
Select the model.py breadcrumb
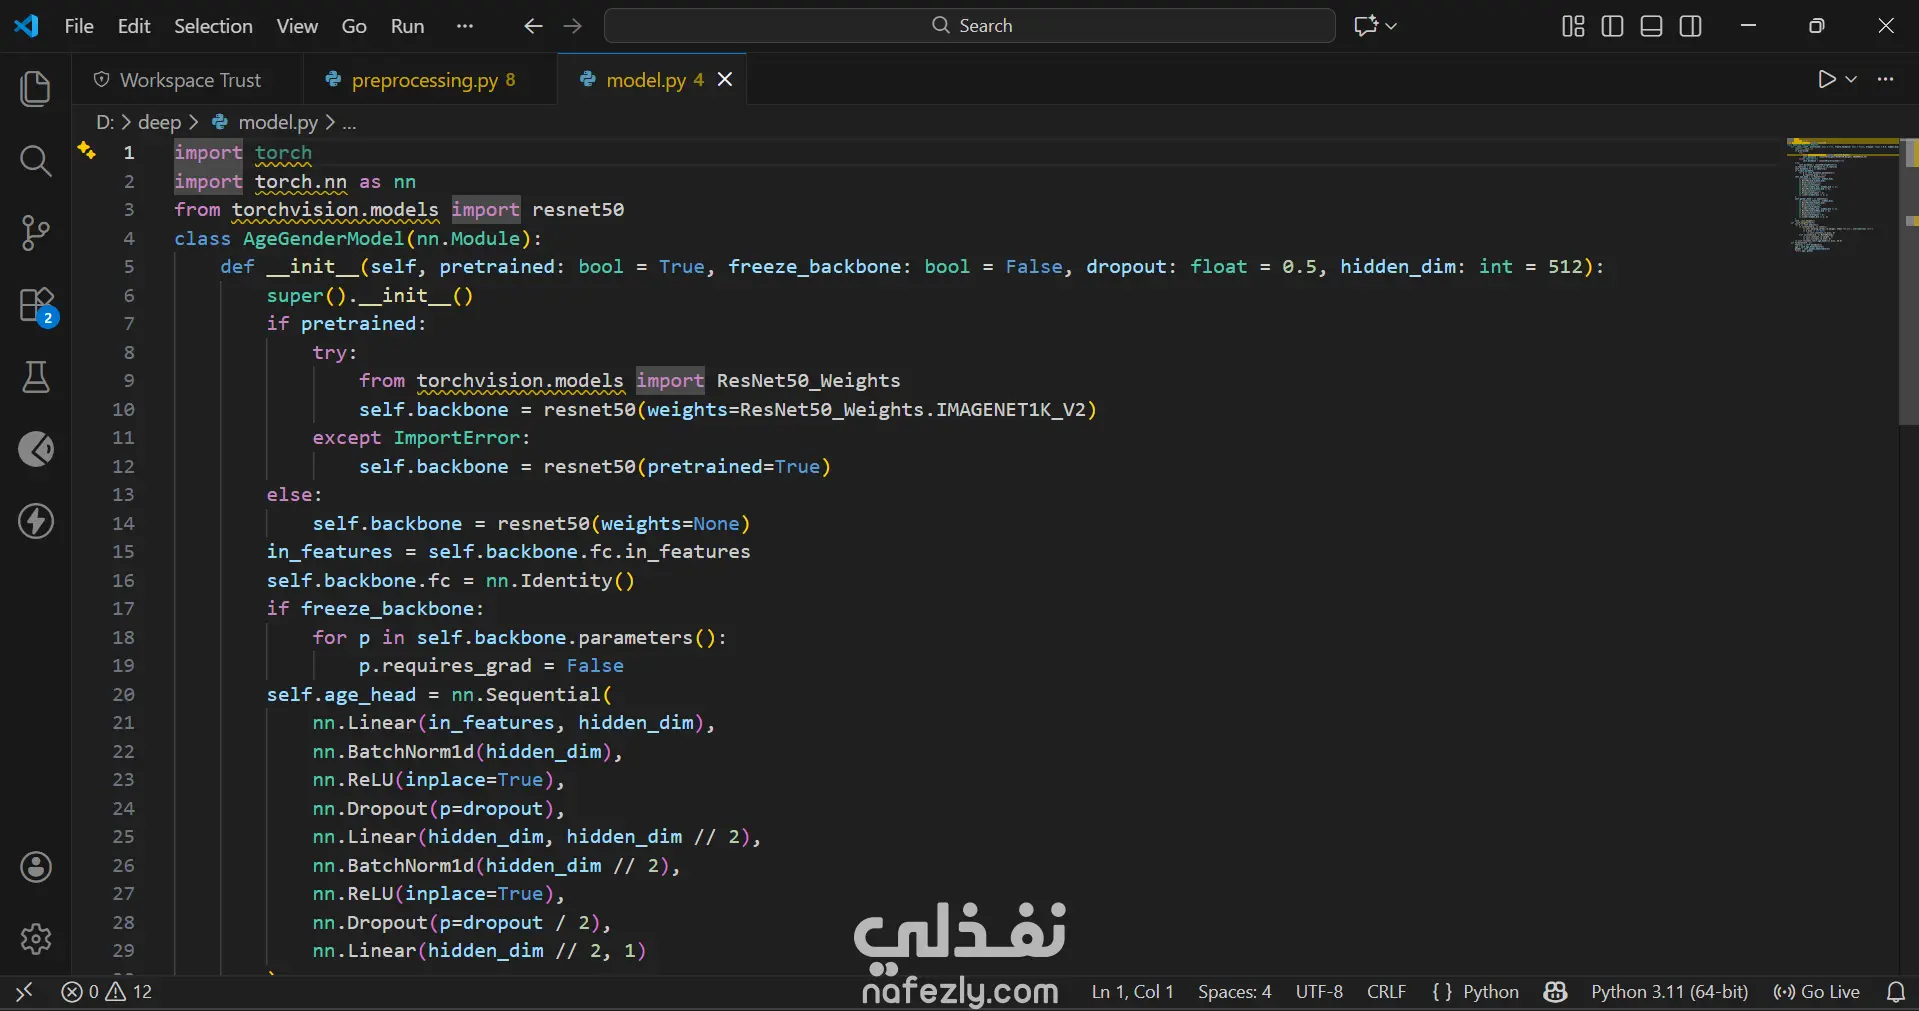click(265, 122)
